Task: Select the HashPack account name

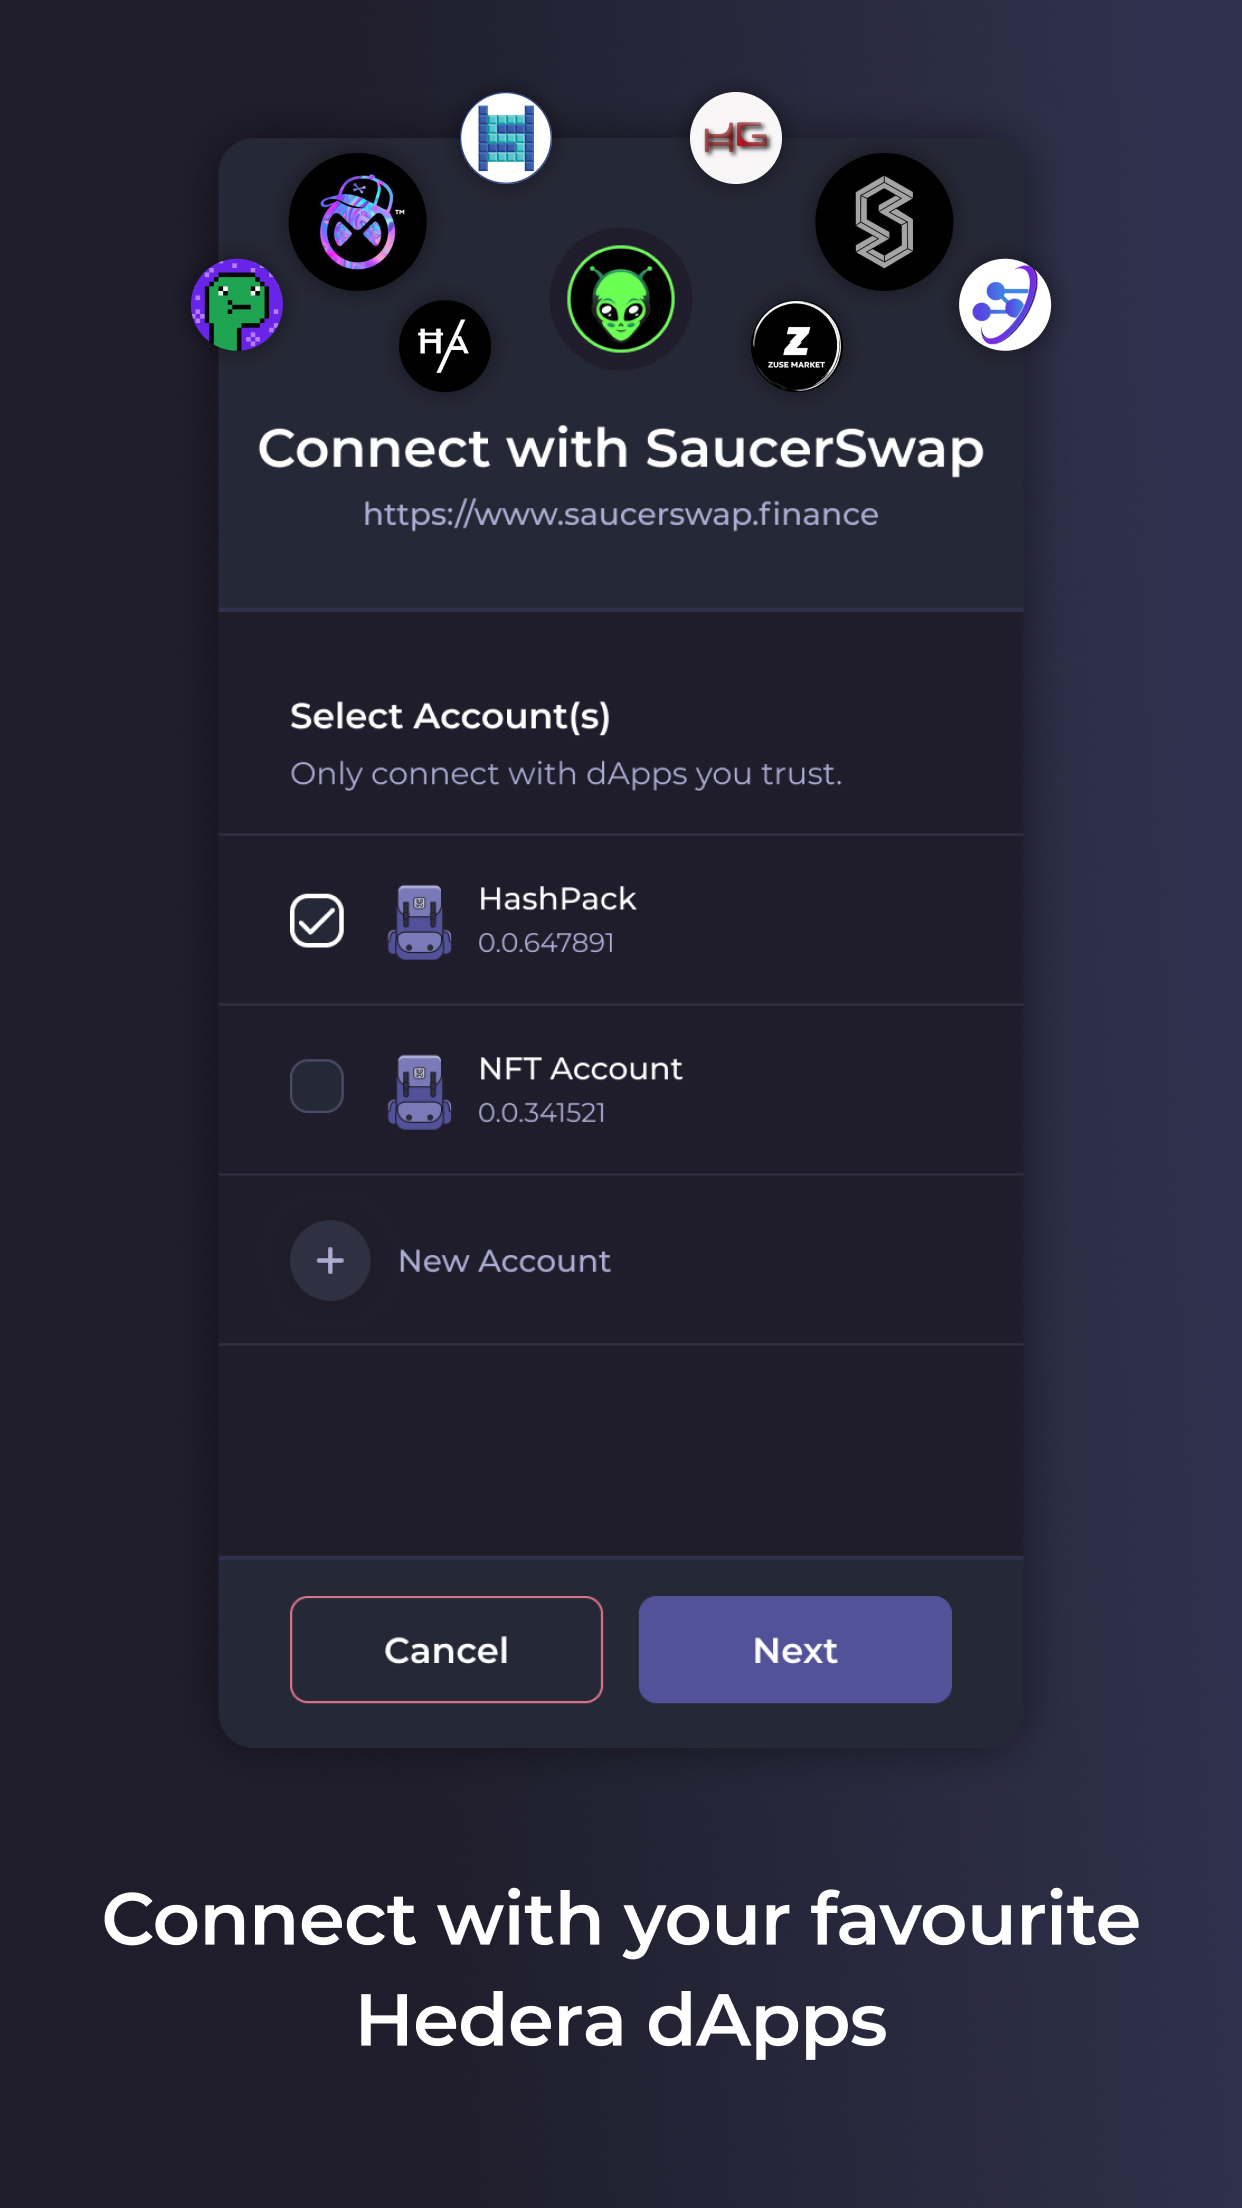Action: pyautogui.click(x=557, y=899)
